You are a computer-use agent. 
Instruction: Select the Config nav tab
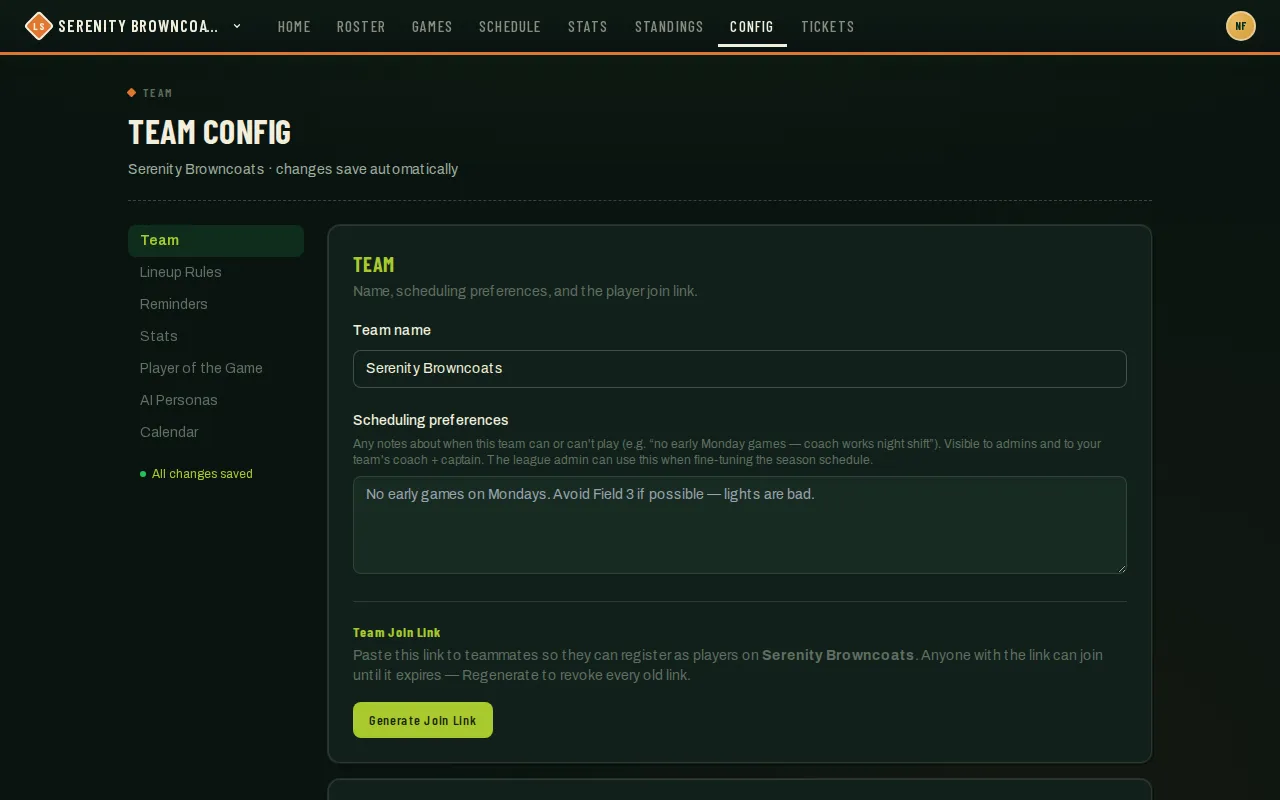click(752, 27)
